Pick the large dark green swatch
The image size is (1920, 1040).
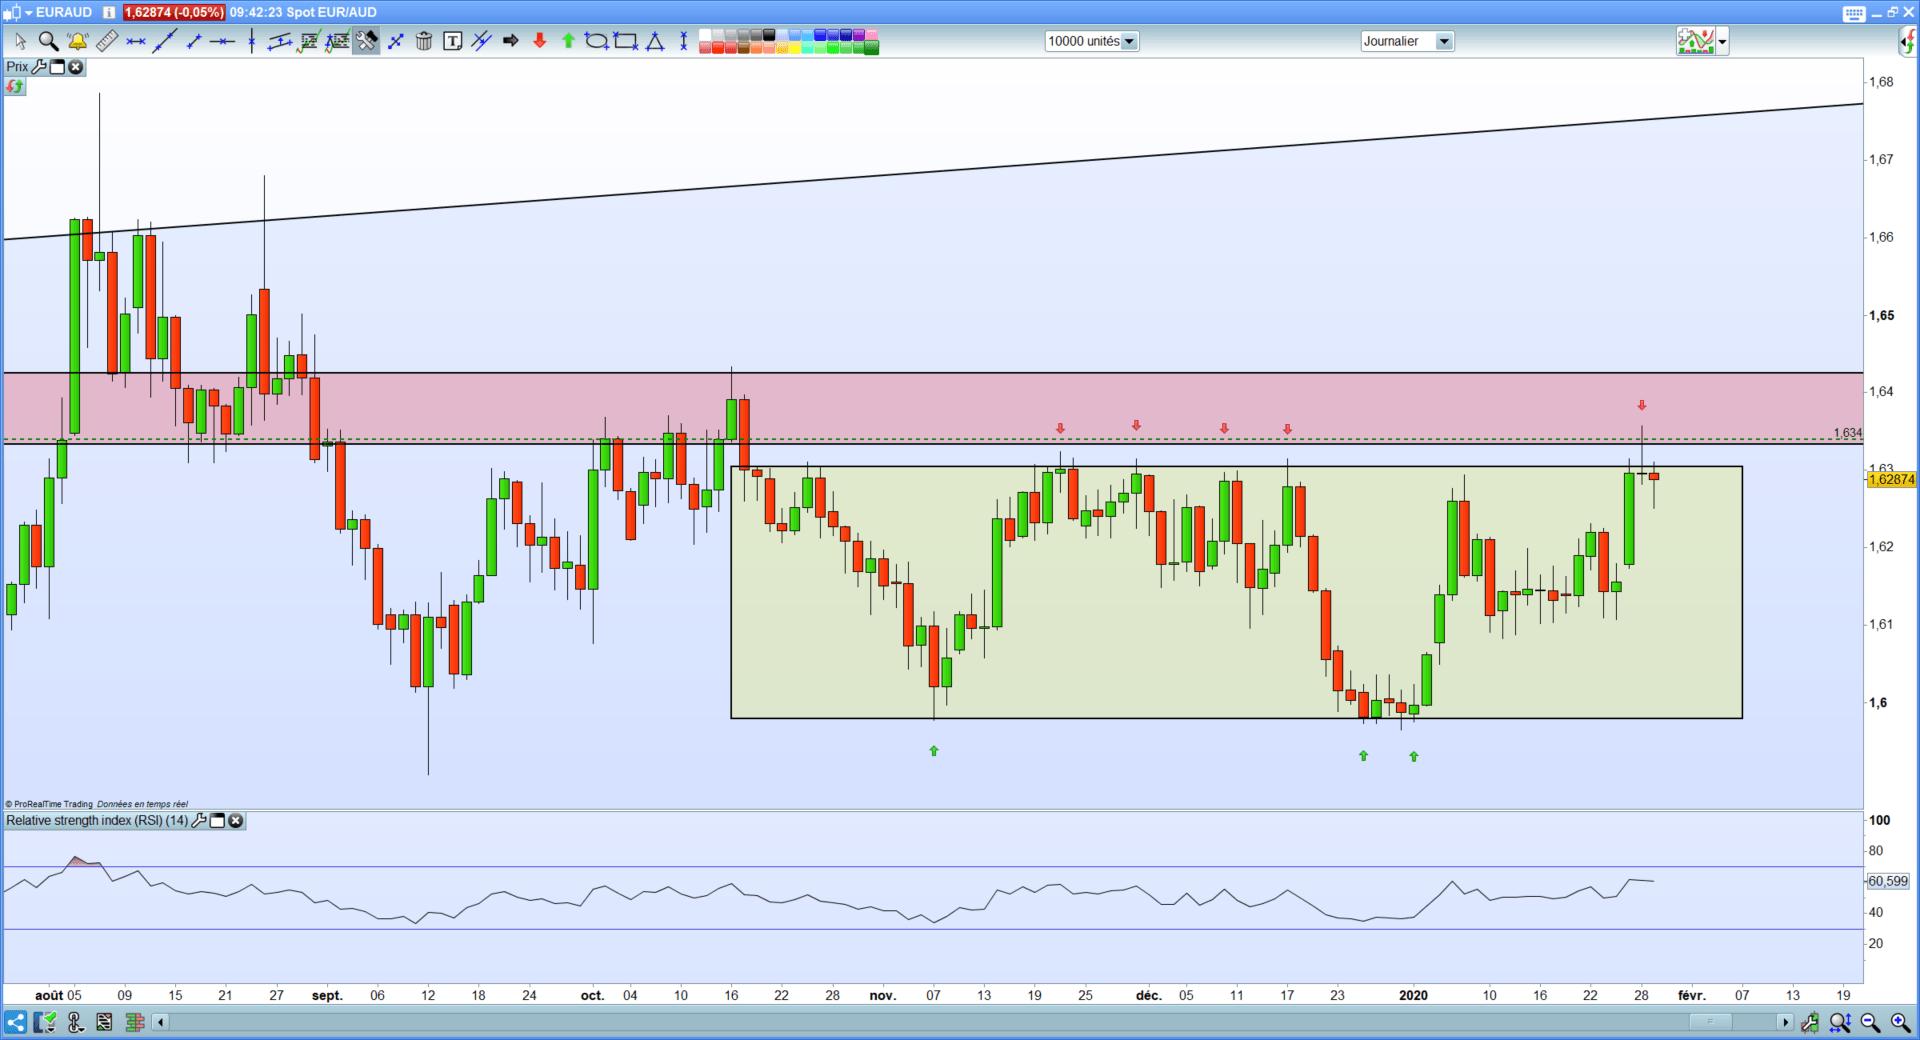871,47
